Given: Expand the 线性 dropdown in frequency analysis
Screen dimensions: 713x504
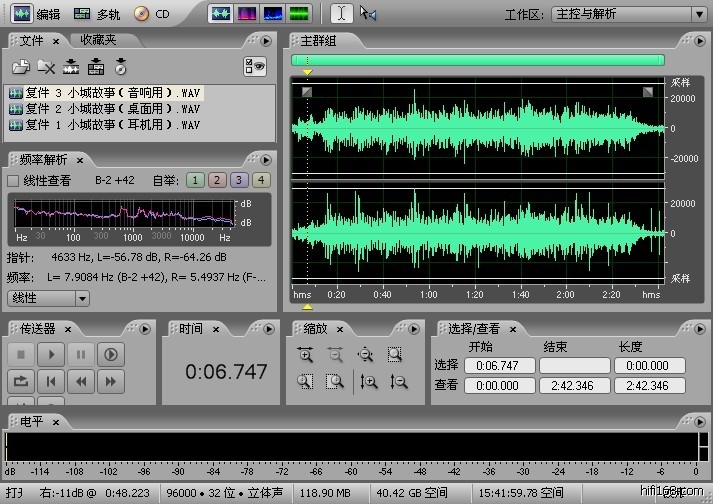Looking at the screenshot, I should click(81, 298).
